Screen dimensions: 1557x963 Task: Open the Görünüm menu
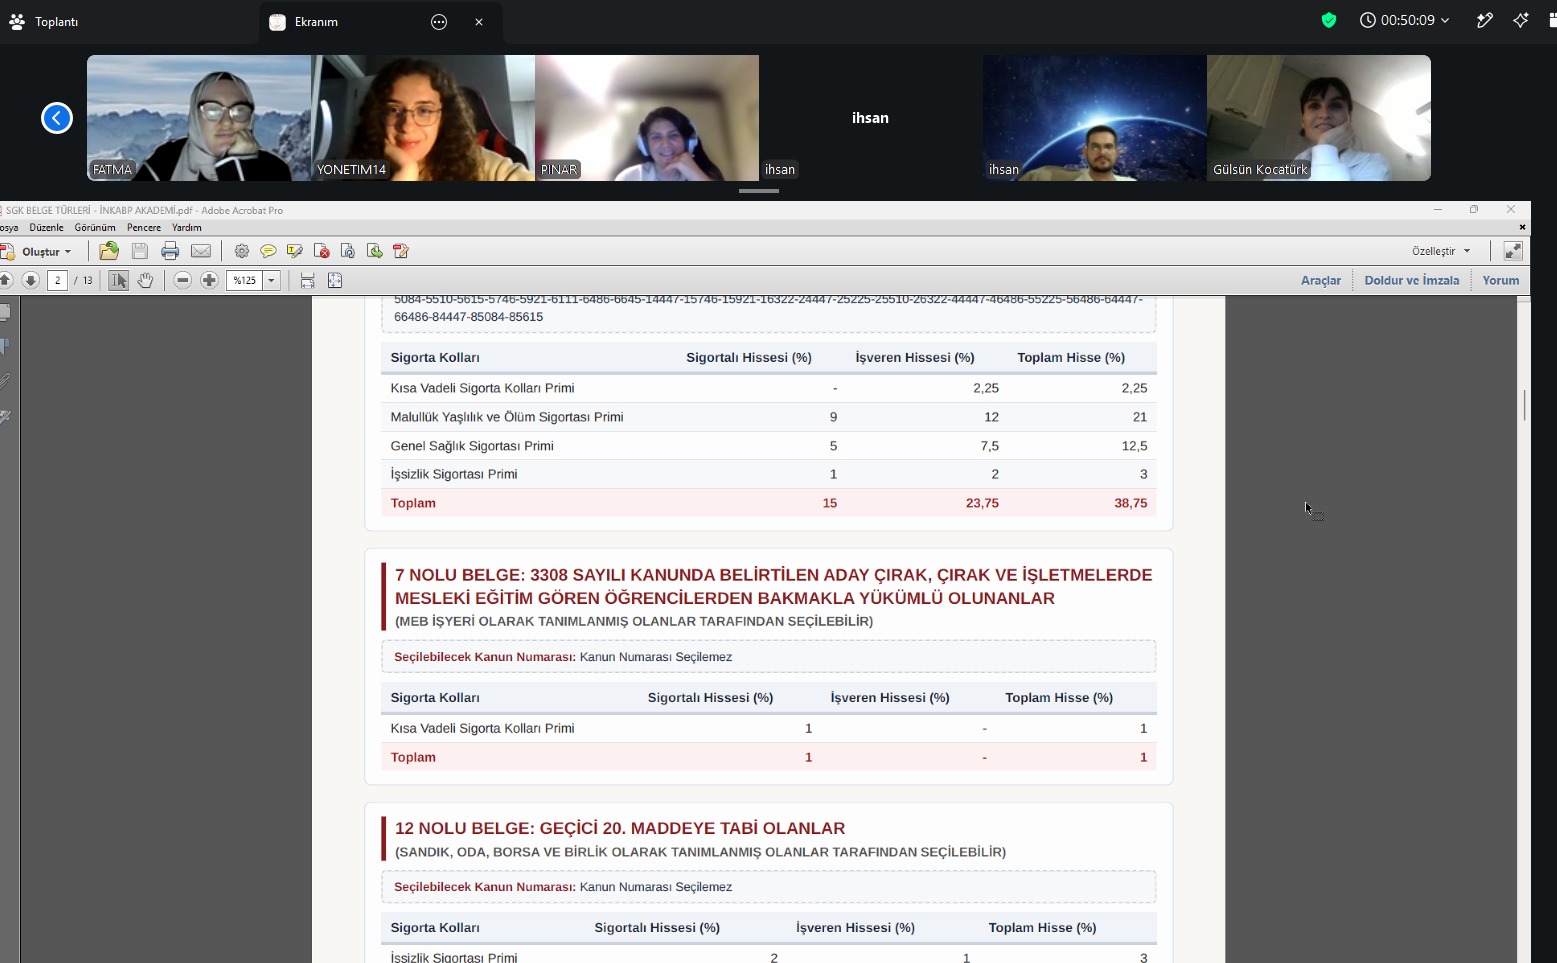pos(95,227)
